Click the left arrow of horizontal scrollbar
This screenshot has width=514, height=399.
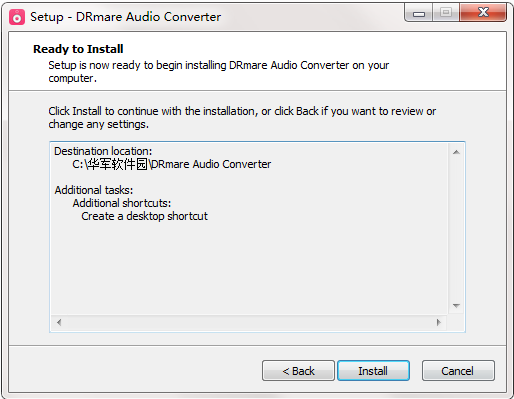pos(59,322)
